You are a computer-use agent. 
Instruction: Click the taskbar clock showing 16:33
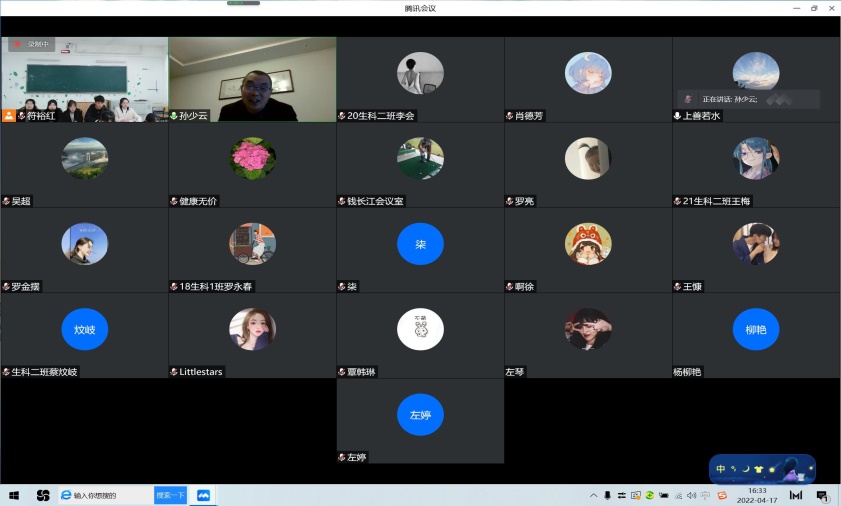[x=758, y=495]
